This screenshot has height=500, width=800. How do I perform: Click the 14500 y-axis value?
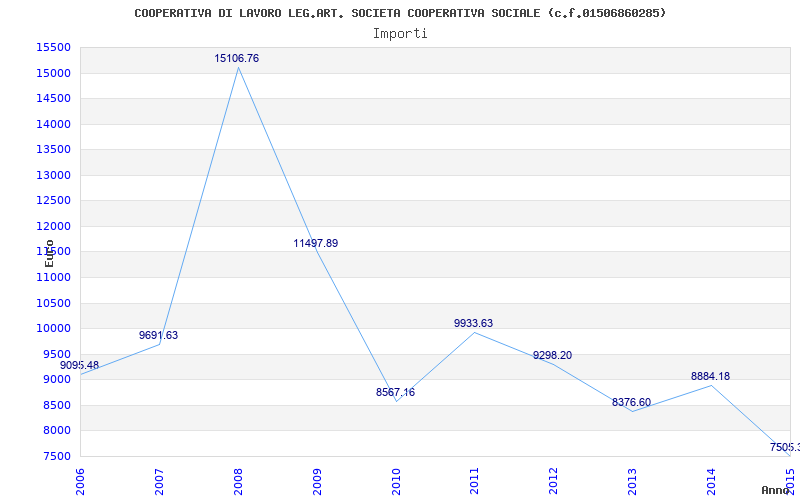click(x=53, y=98)
